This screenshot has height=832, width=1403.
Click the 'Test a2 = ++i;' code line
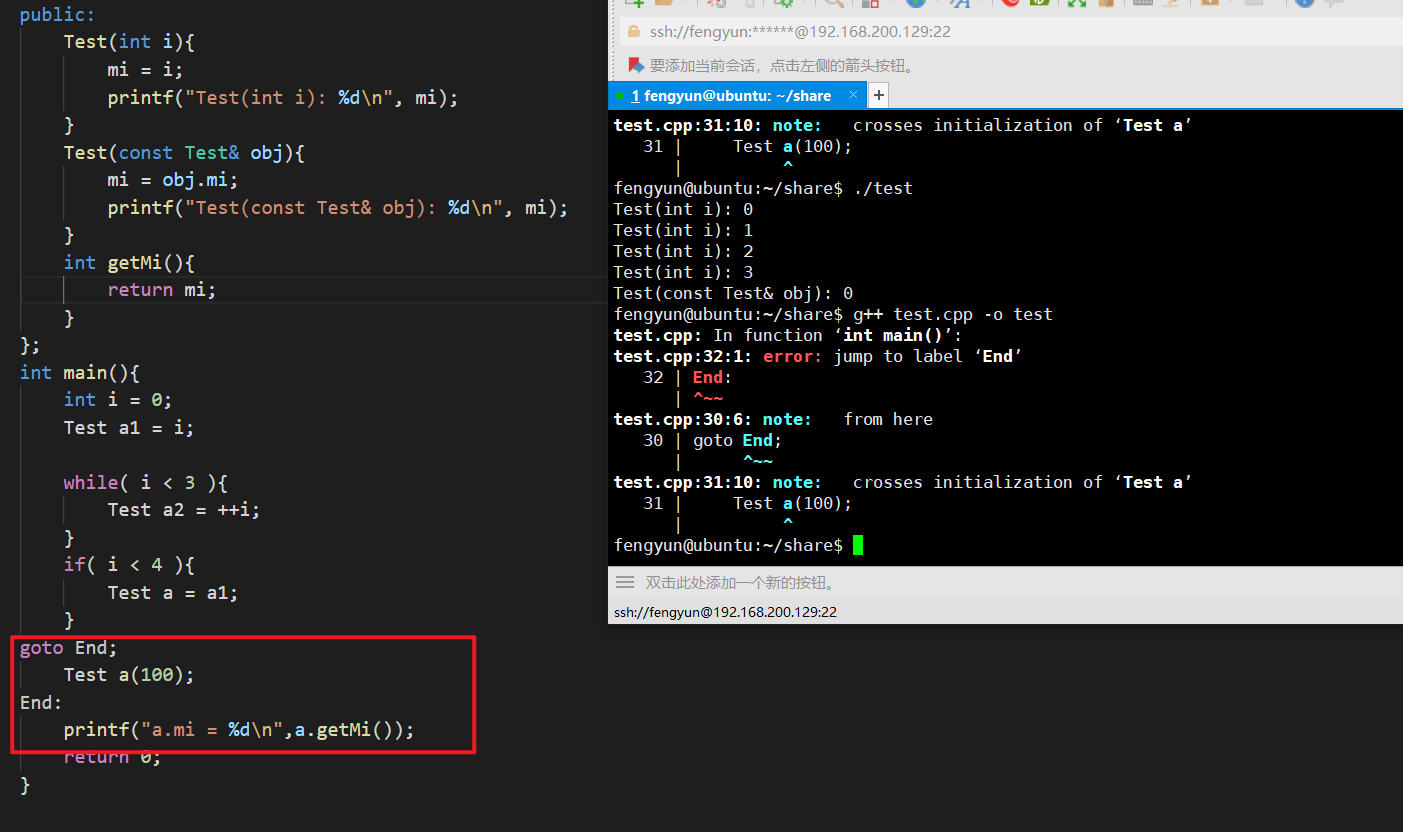pyautogui.click(x=184, y=510)
